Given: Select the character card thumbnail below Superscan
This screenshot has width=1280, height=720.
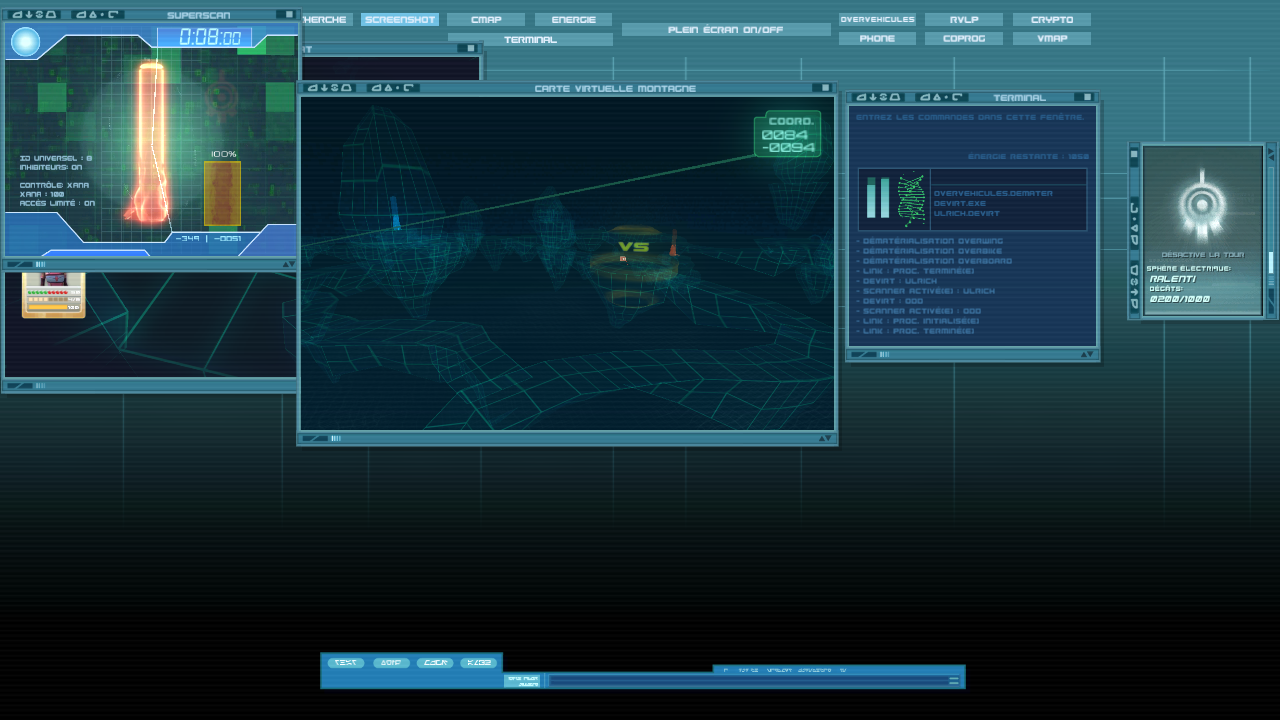Looking at the screenshot, I should coord(54,295).
